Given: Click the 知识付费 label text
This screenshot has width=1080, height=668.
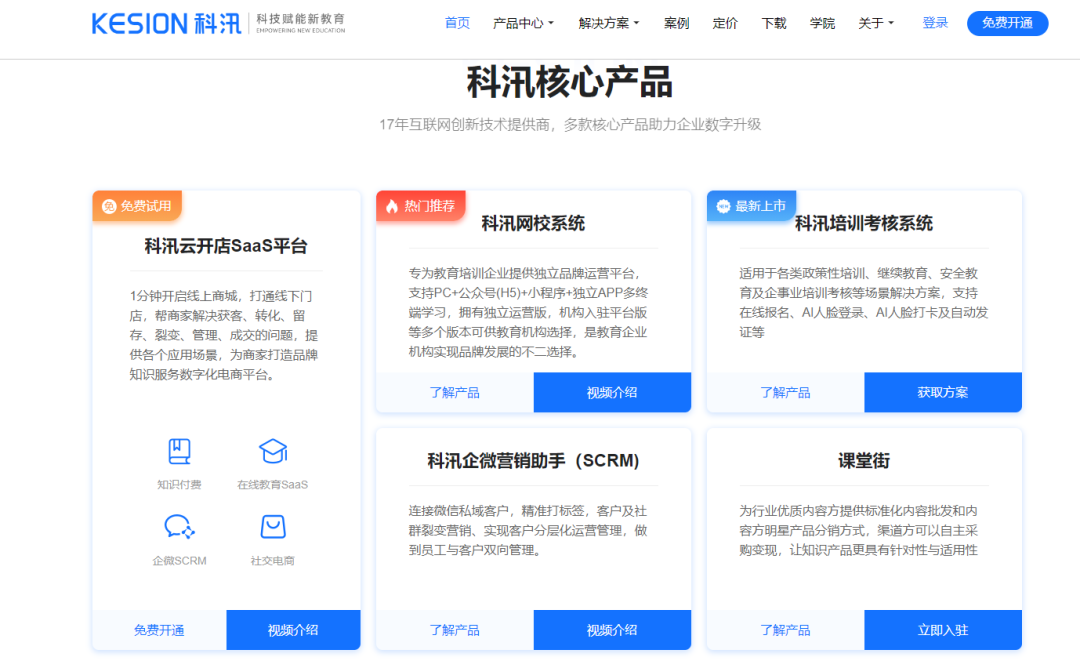Looking at the screenshot, I should [179, 485].
